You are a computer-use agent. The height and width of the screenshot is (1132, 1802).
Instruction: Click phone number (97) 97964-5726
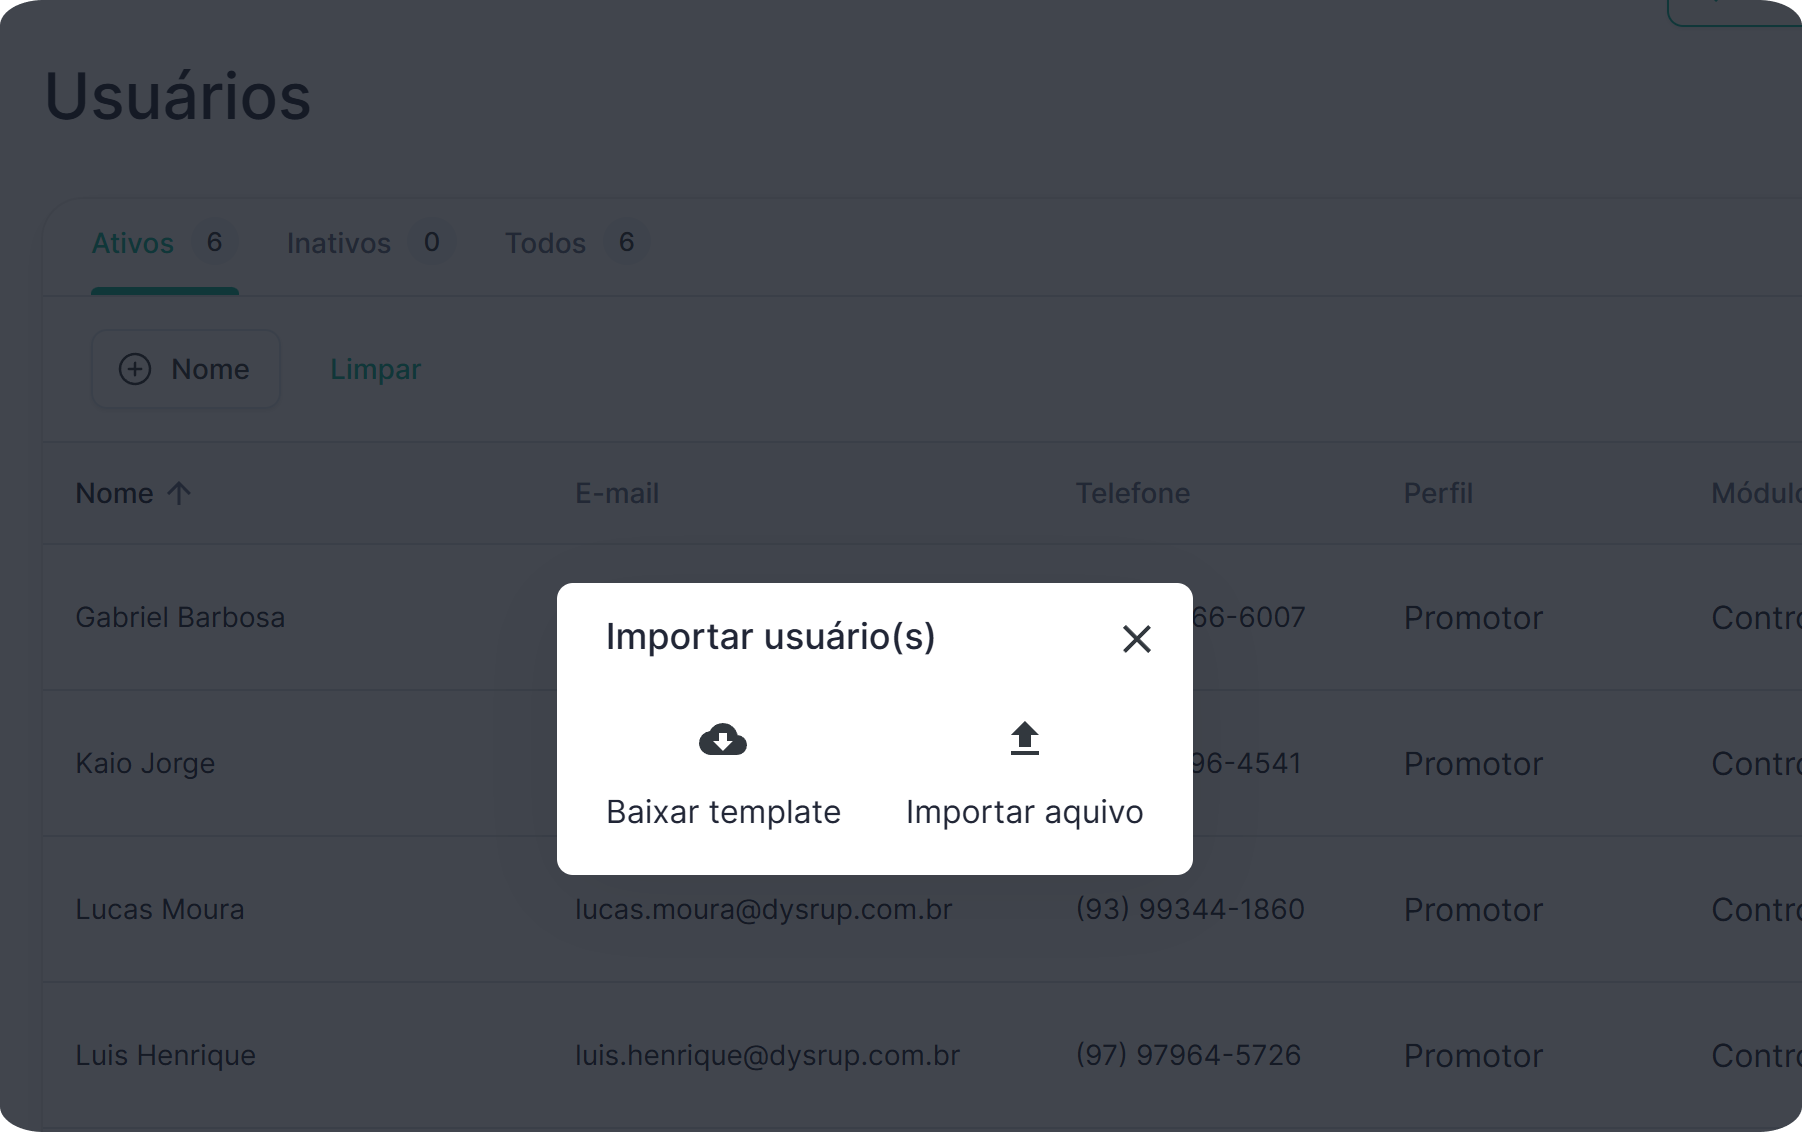[x=1189, y=1055]
